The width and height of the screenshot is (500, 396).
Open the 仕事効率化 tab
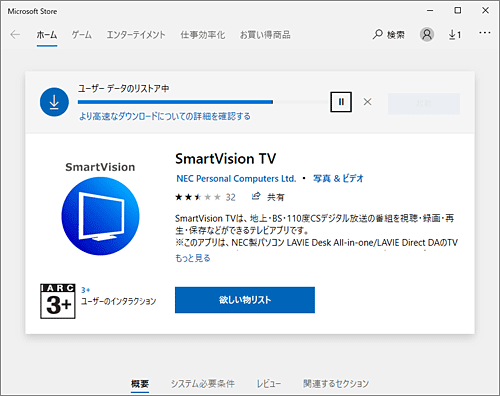[x=203, y=35]
